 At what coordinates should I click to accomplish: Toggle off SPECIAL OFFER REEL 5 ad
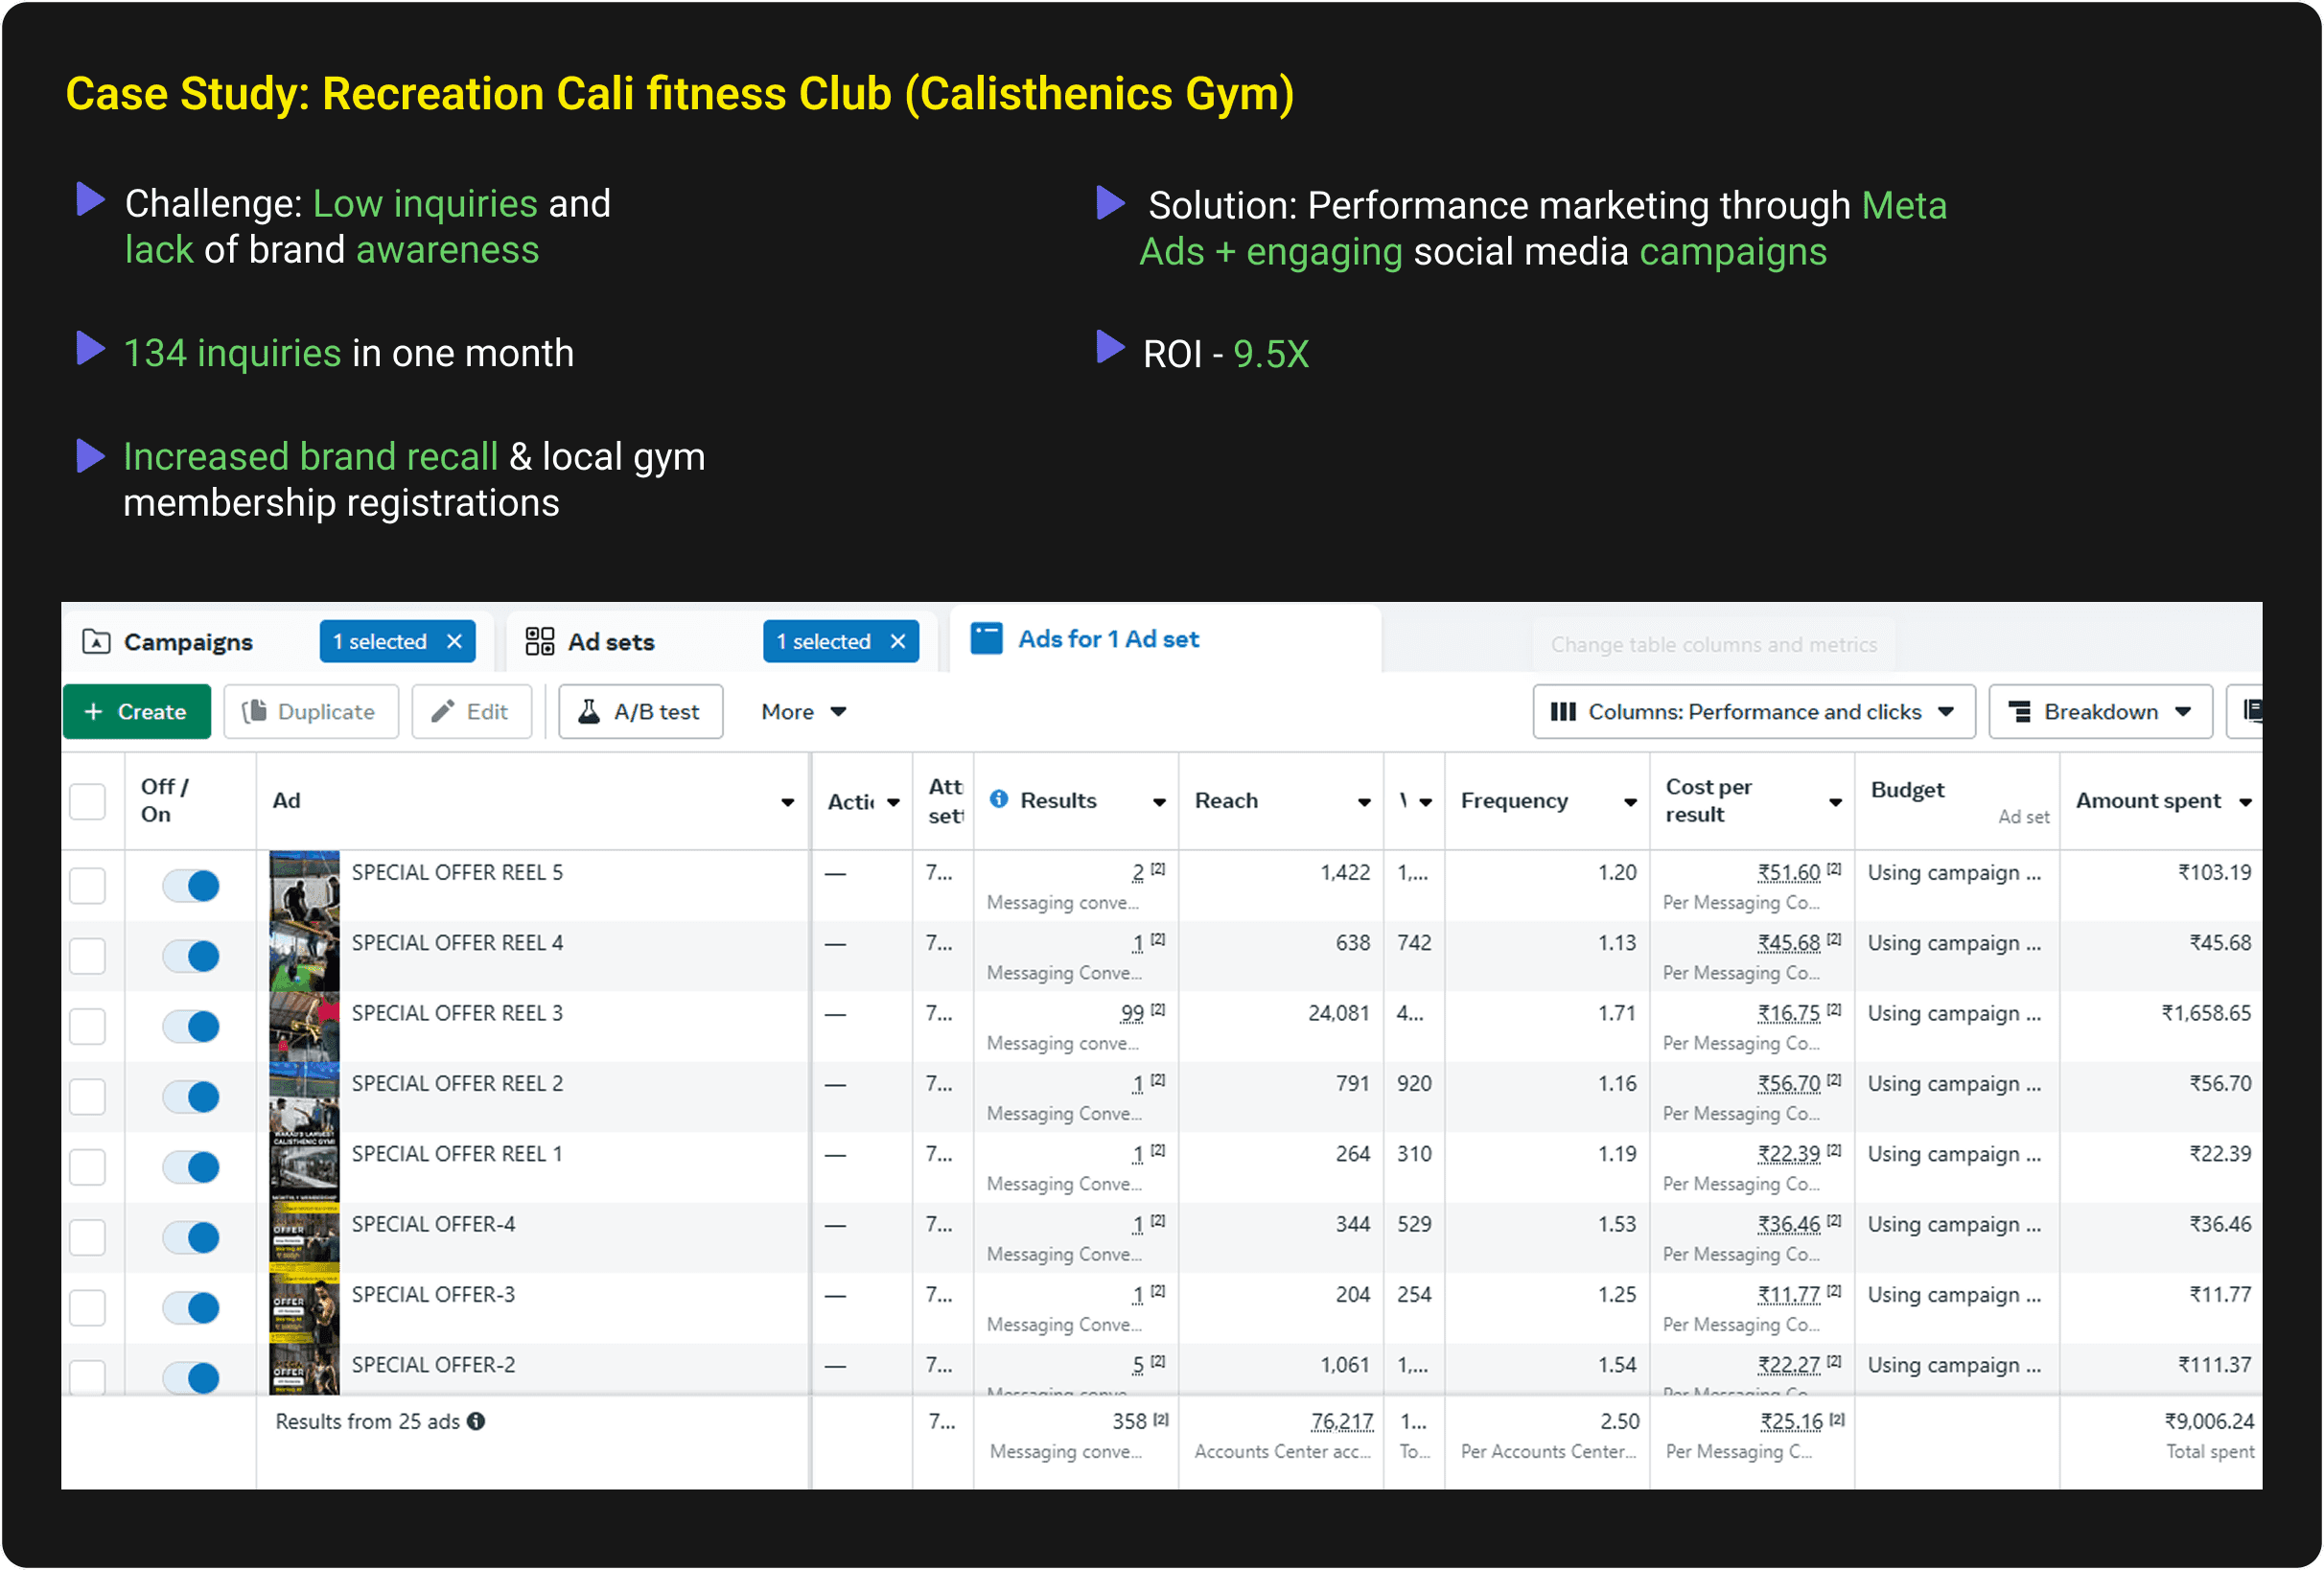pyautogui.click(x=191, y=886)
